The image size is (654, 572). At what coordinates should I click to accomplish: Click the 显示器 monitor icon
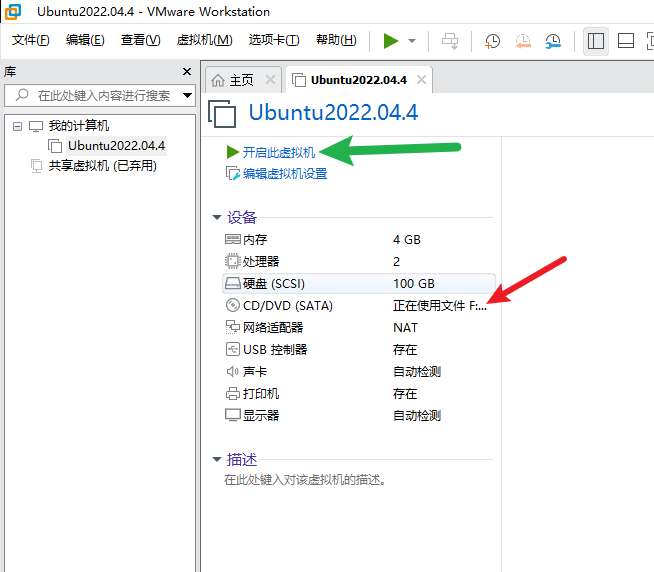233,415
